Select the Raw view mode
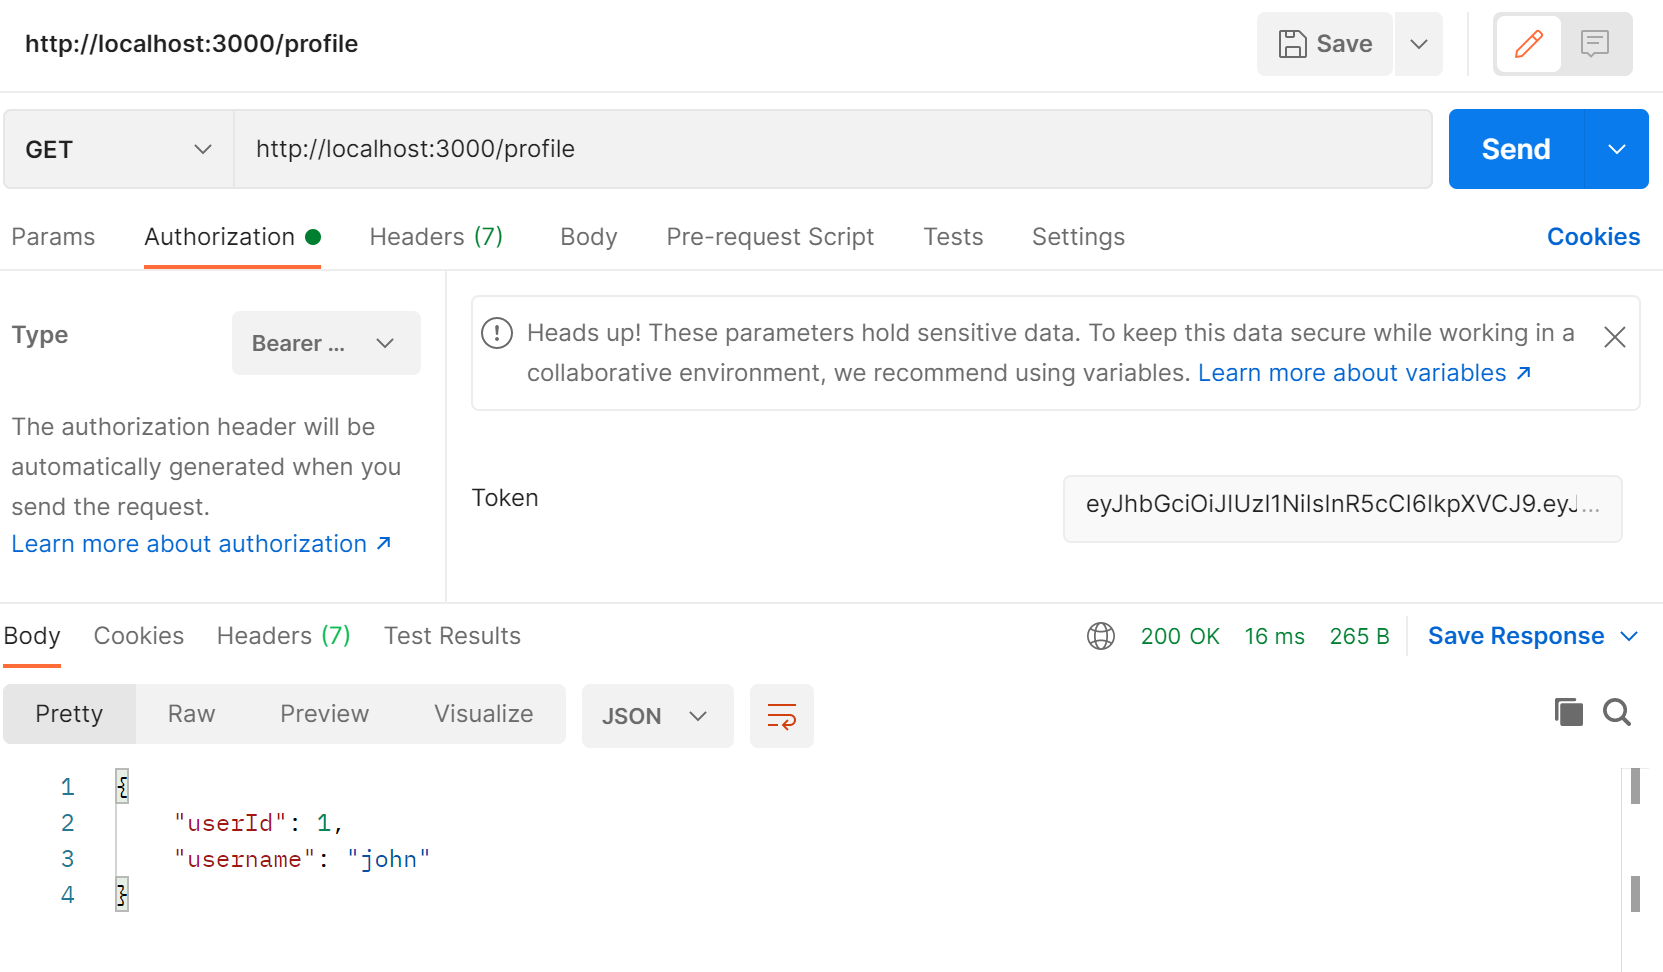This screenshot has height=972, width=1663. (x=191, y=714)
